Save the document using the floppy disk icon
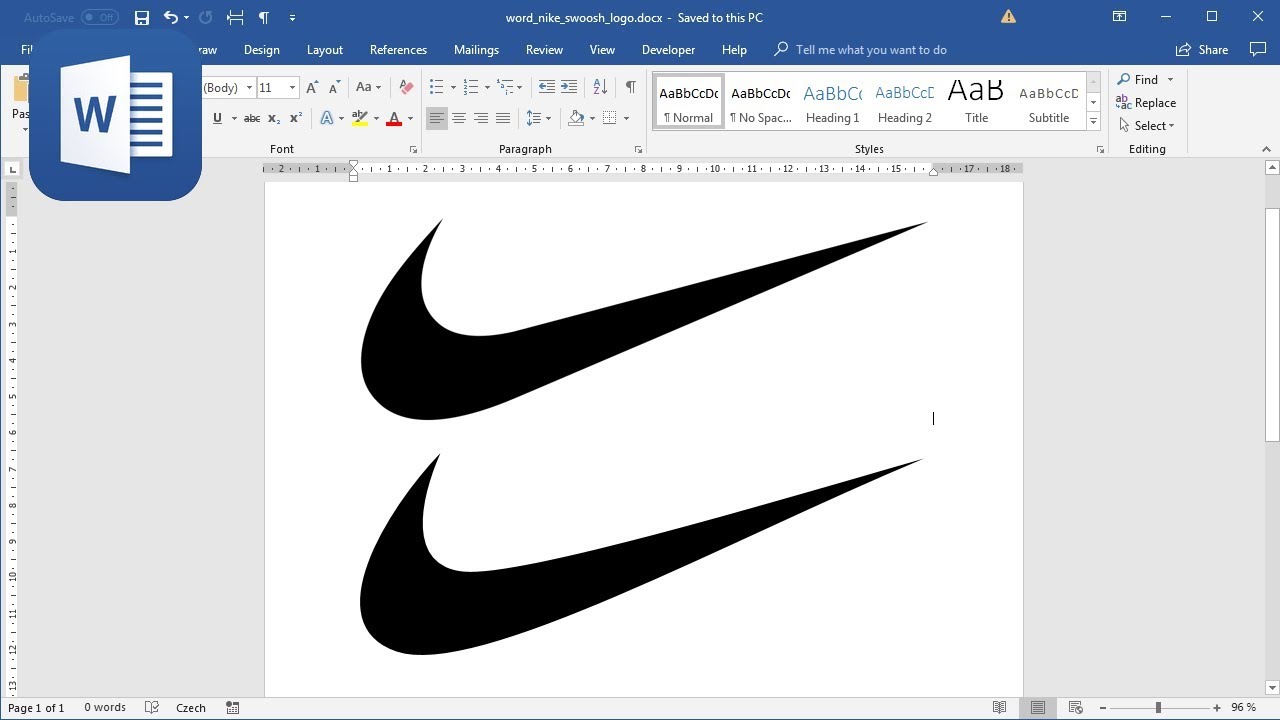The height and width of the screenshot is (720, 1280). 142,17
